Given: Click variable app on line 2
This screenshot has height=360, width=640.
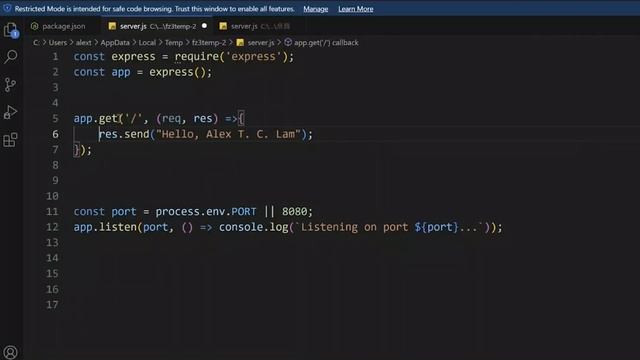Looking at the screenshot, I should tap(121, 72).
